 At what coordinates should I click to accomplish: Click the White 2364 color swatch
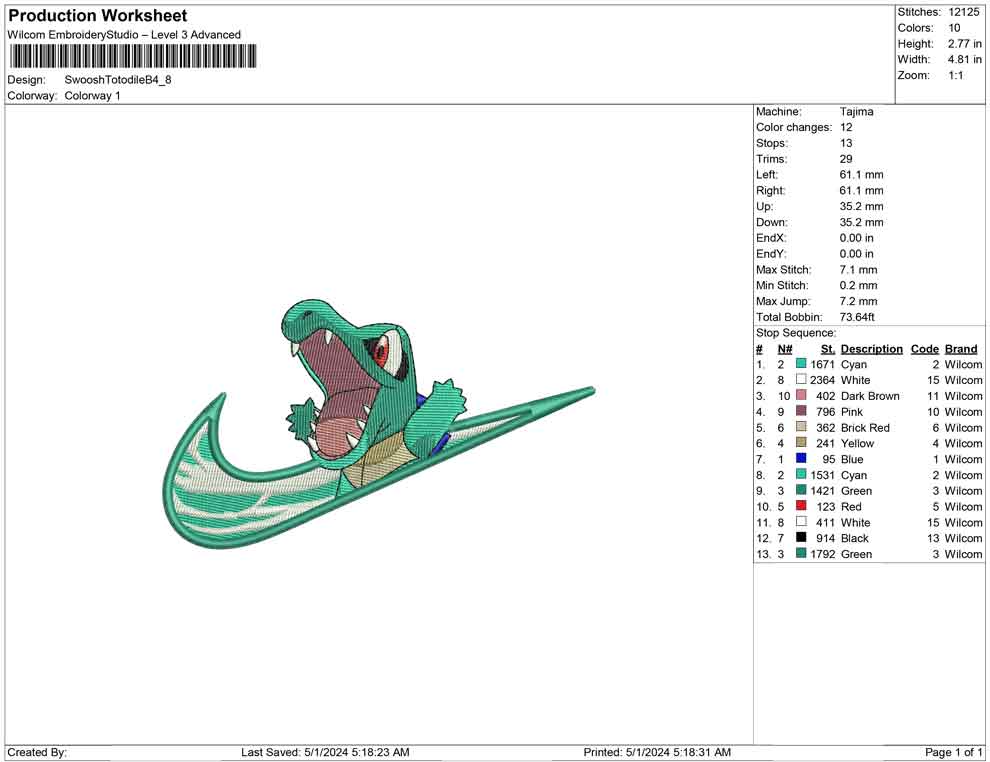pyautogui.click(x=801, y=379)
